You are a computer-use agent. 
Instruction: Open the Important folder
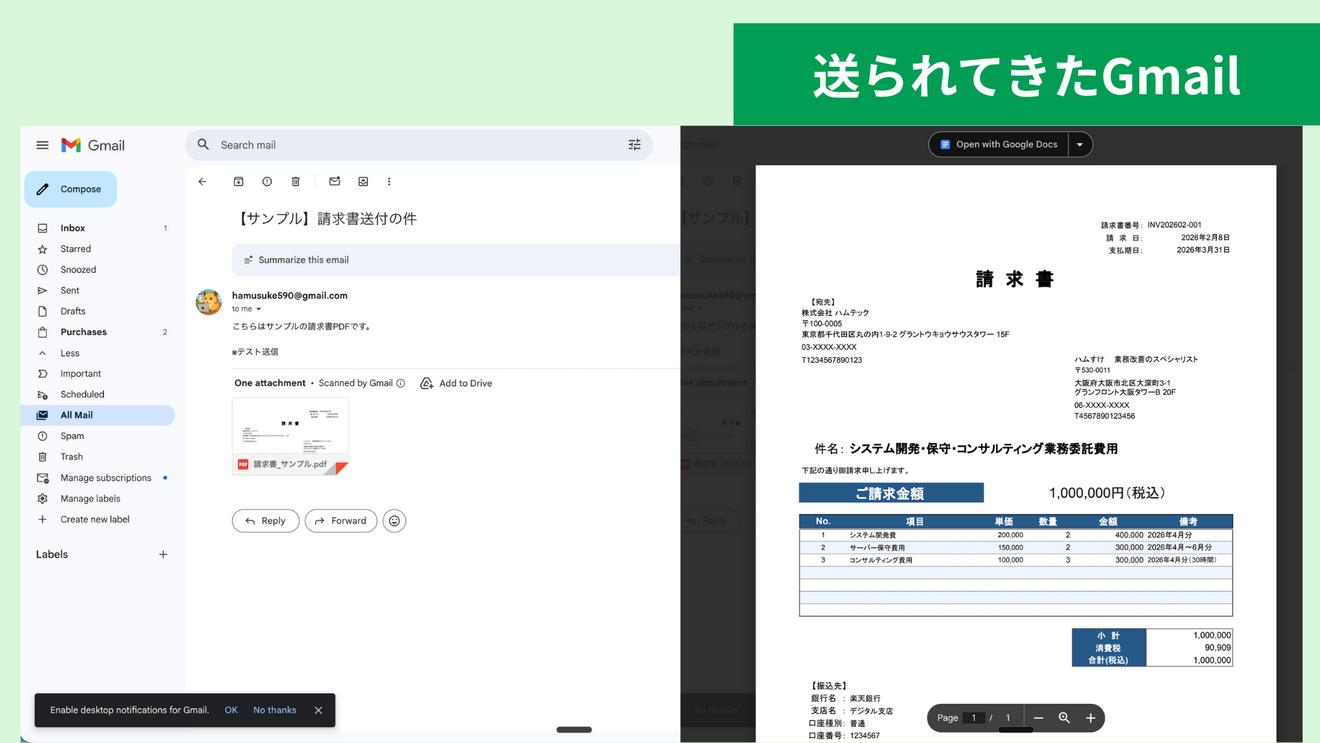(100, 374)
